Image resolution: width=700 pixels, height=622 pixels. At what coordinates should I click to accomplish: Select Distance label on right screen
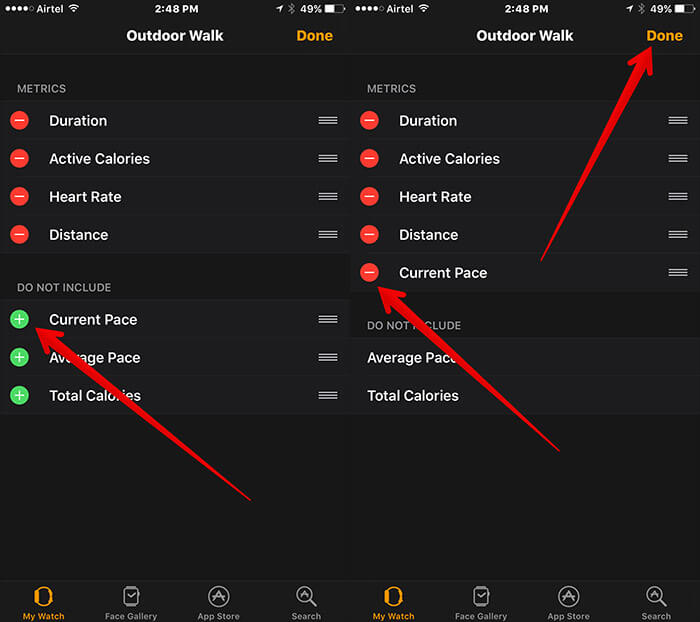(x=429, y=235)
